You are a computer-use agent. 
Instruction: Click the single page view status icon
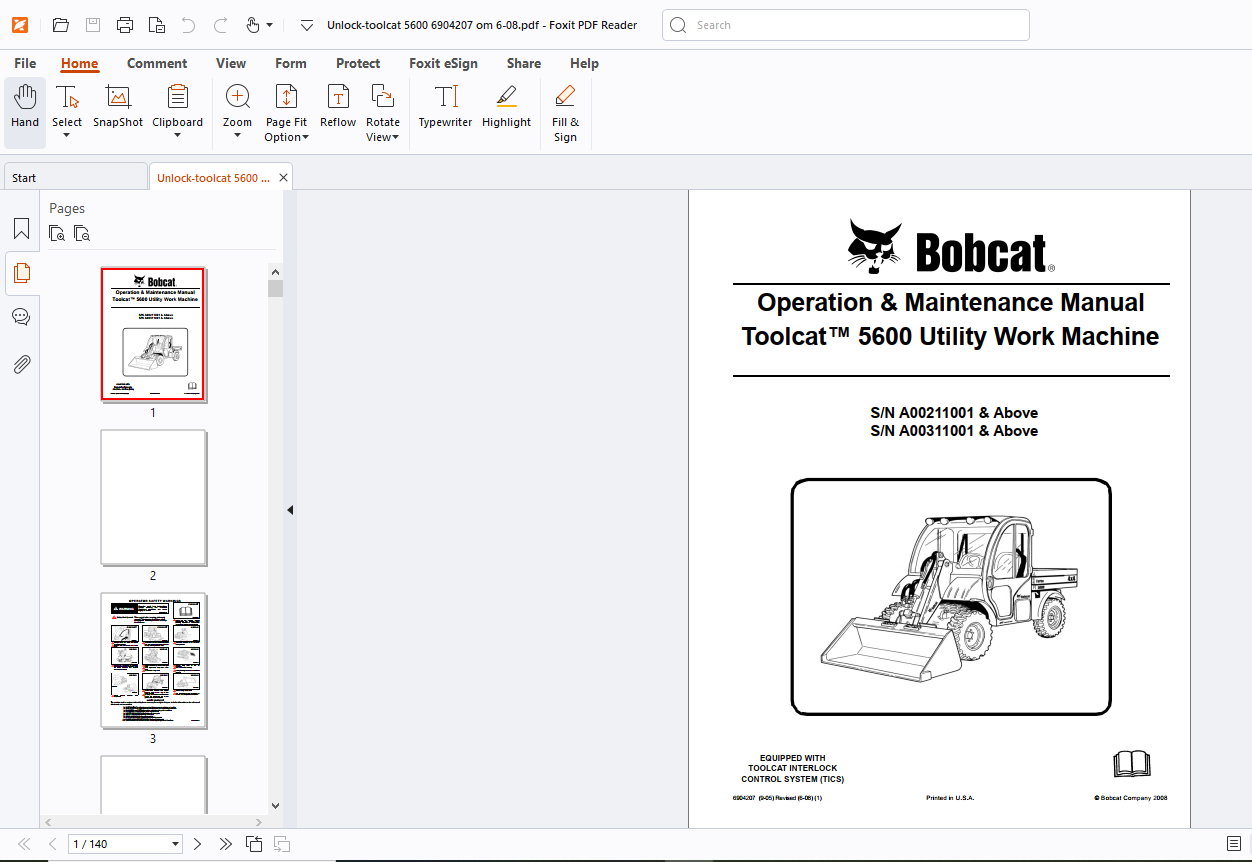click(254, 844)
